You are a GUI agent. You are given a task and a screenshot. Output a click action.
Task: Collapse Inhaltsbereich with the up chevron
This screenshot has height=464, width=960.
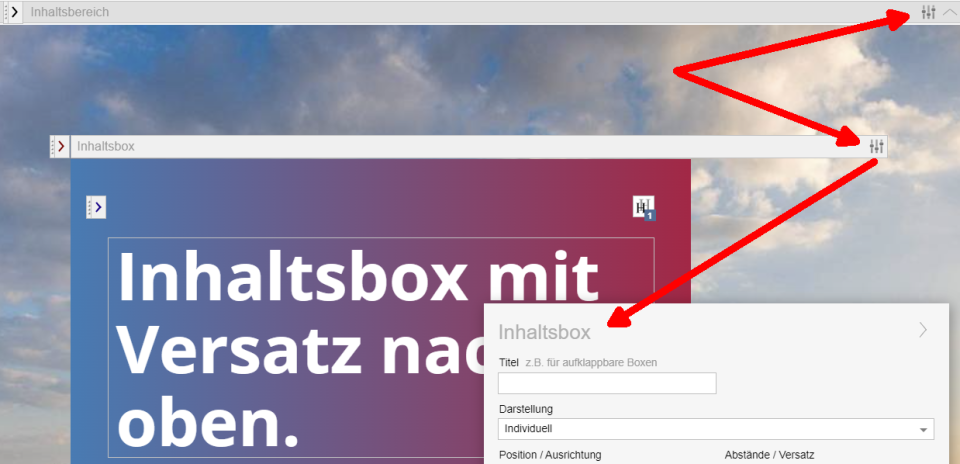click(x=950, y=12)
